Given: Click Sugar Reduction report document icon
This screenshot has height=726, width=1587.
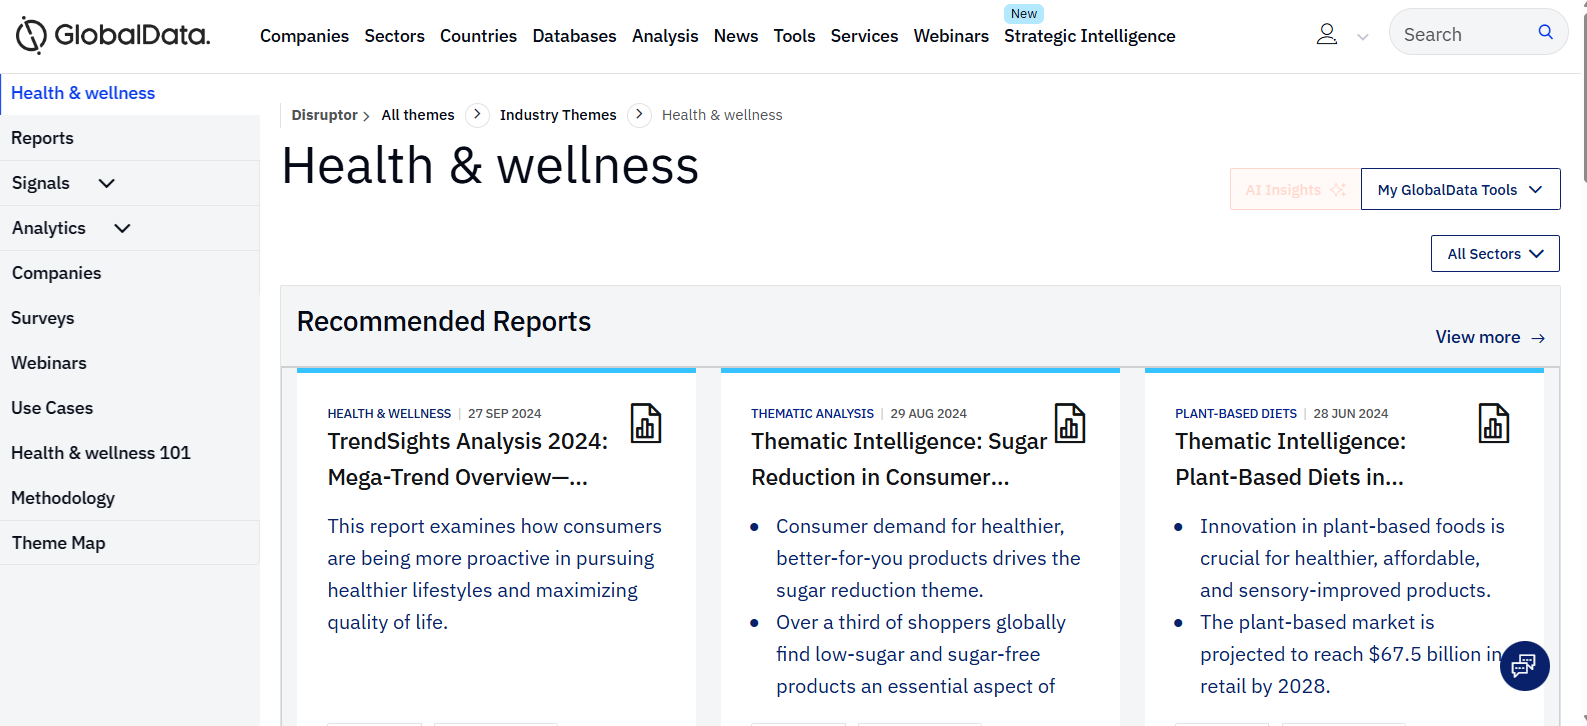Looking at the screenshot, I should click(1070, 423).
